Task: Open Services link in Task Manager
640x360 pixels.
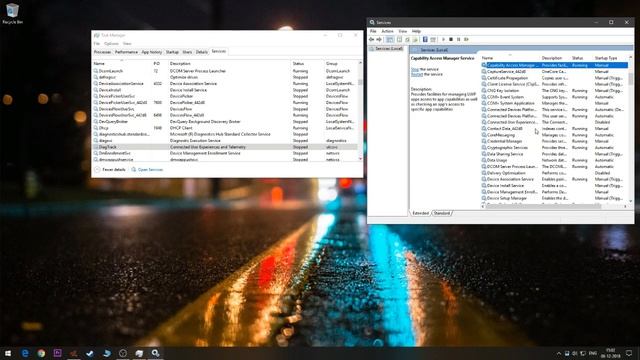Action: click(147, 169)
